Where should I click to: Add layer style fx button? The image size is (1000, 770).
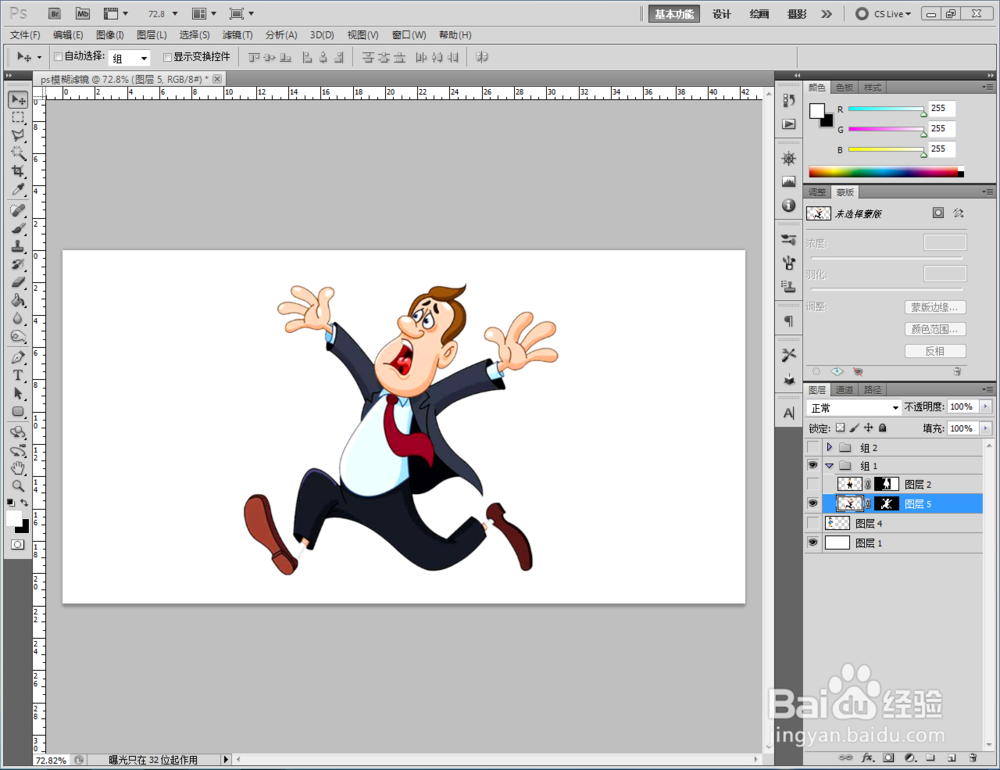coord(867,758)
